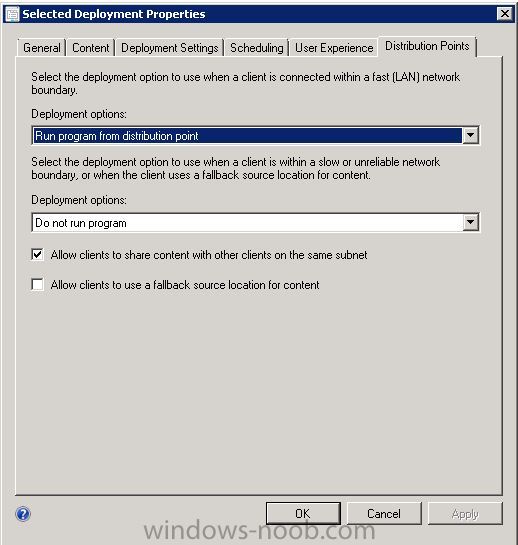Click the greyed-out Apply button

[465, 513]
